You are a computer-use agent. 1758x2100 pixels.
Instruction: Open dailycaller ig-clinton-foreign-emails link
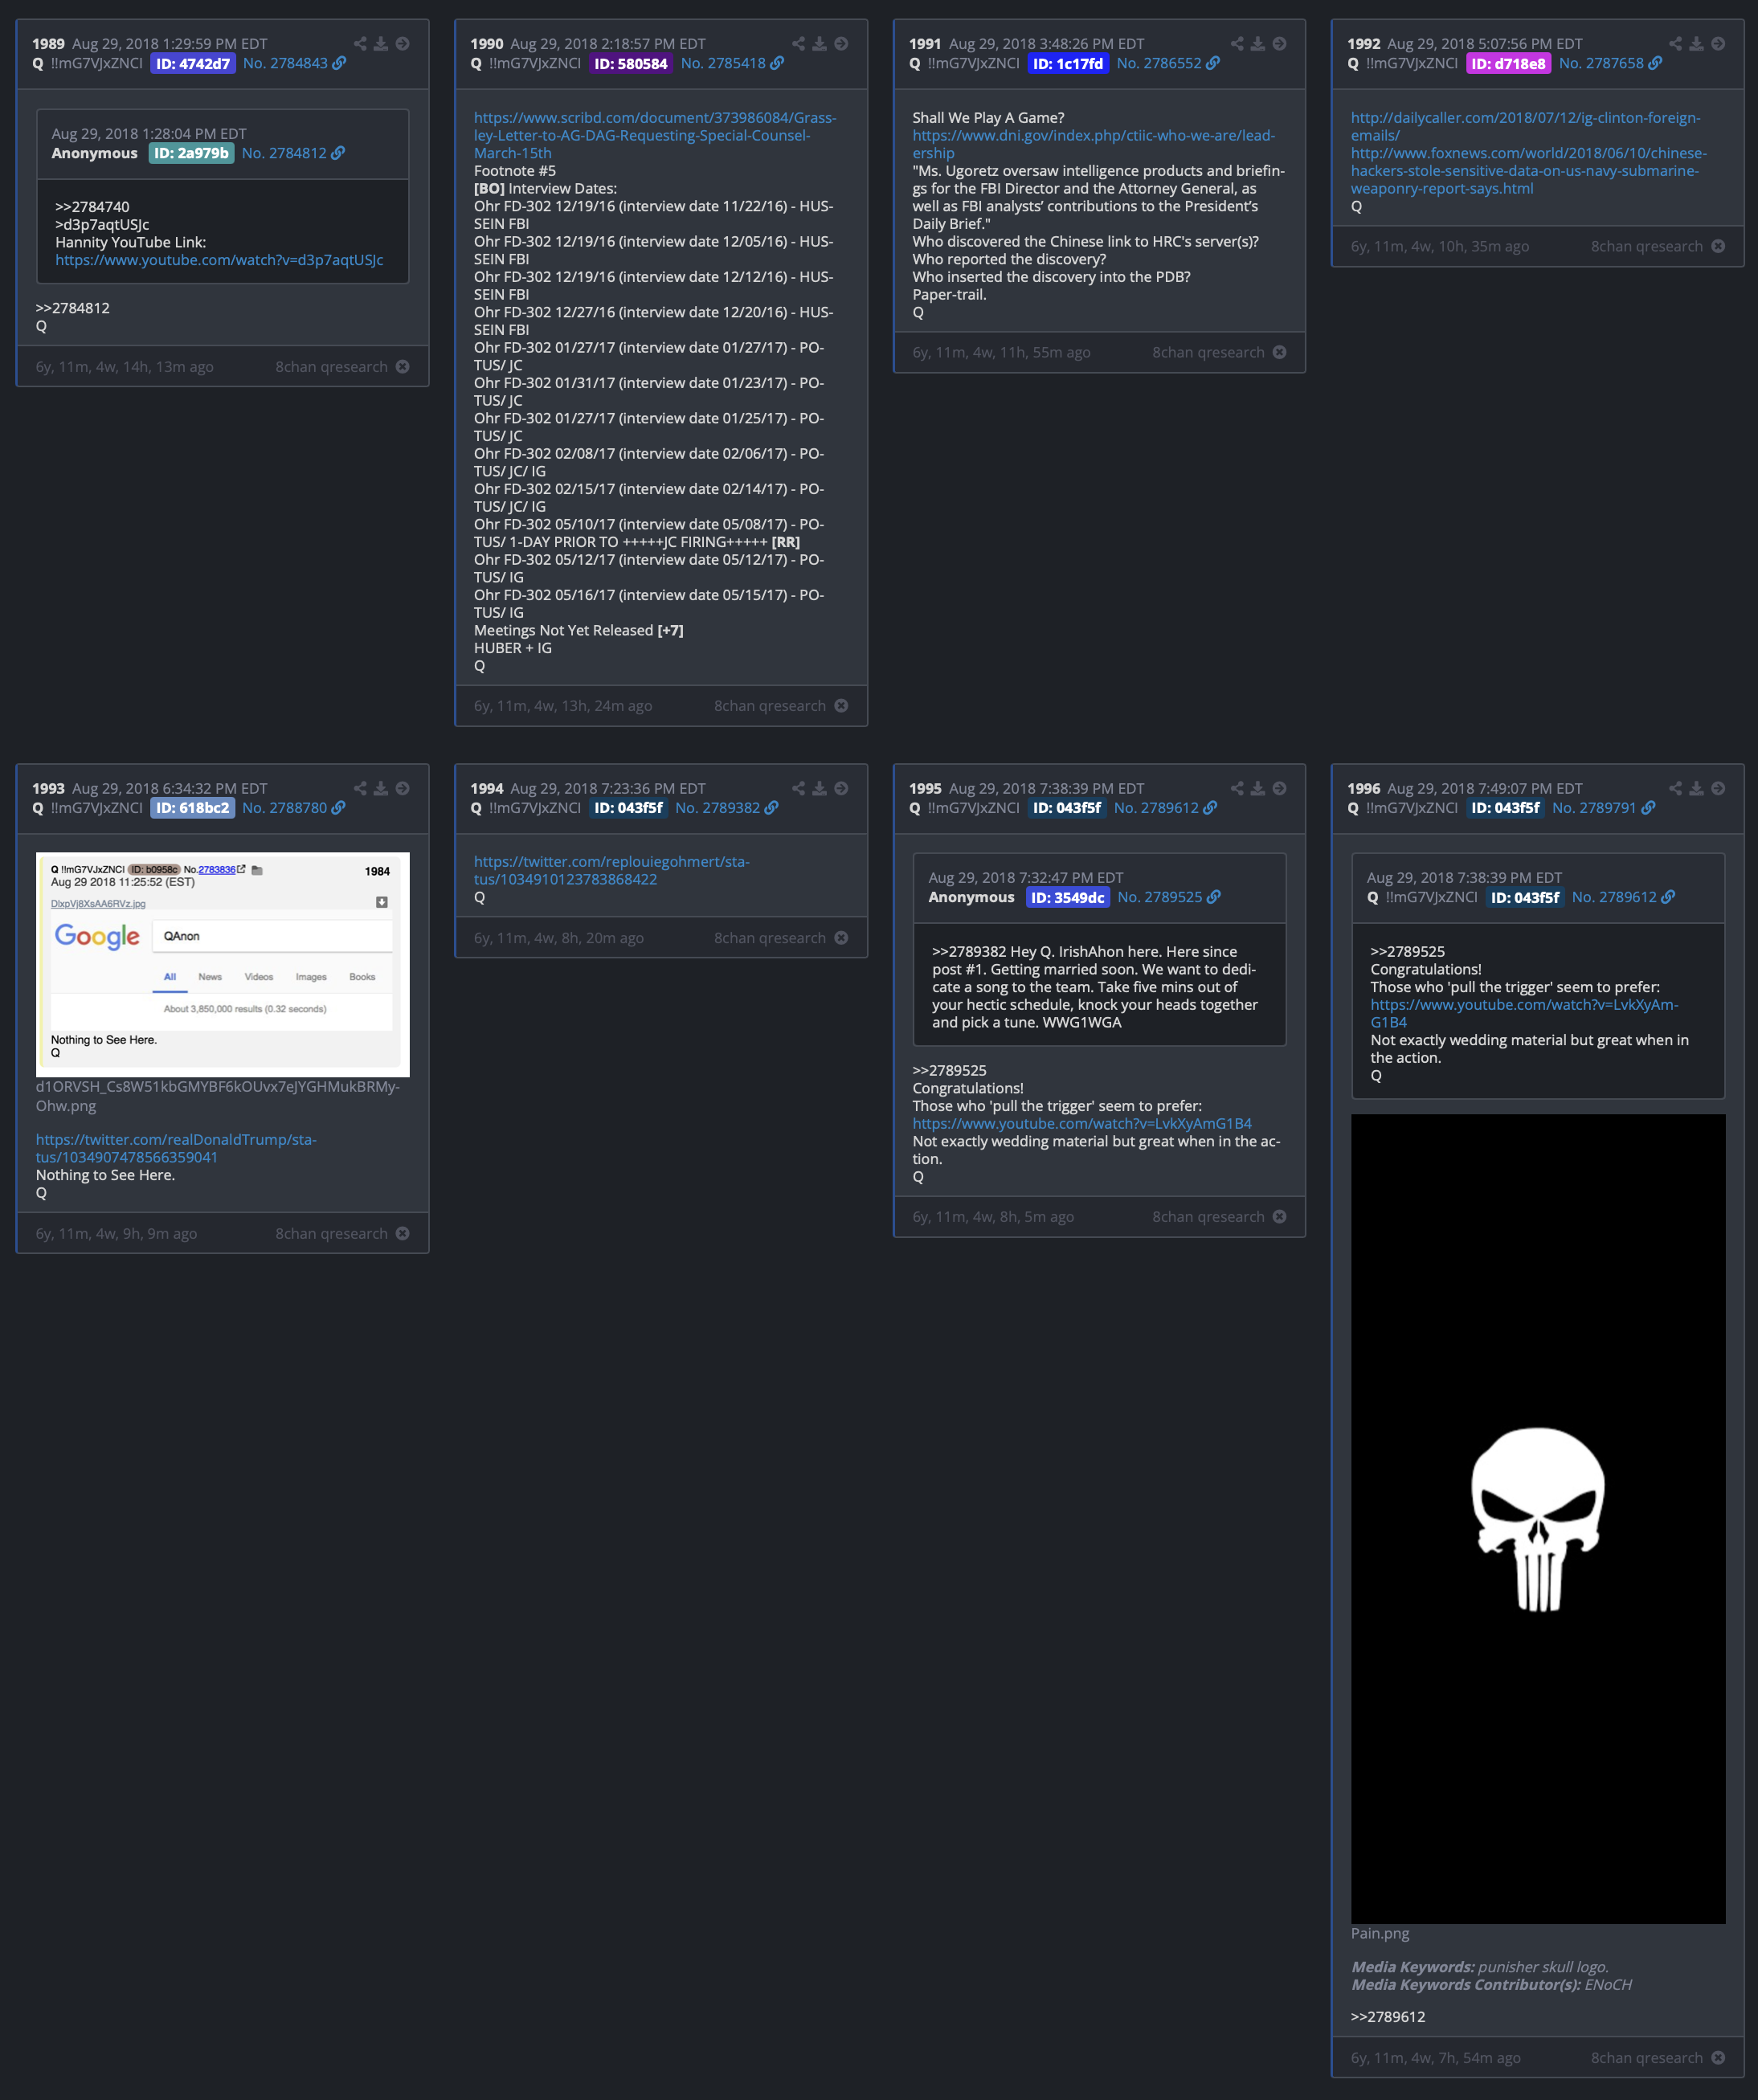pos(1525,126)
